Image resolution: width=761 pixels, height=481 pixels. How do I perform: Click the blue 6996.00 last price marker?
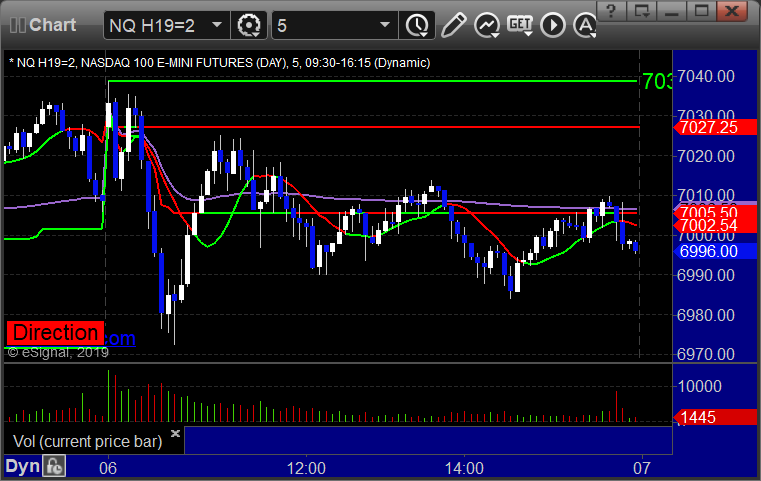[x=714, y=251]
